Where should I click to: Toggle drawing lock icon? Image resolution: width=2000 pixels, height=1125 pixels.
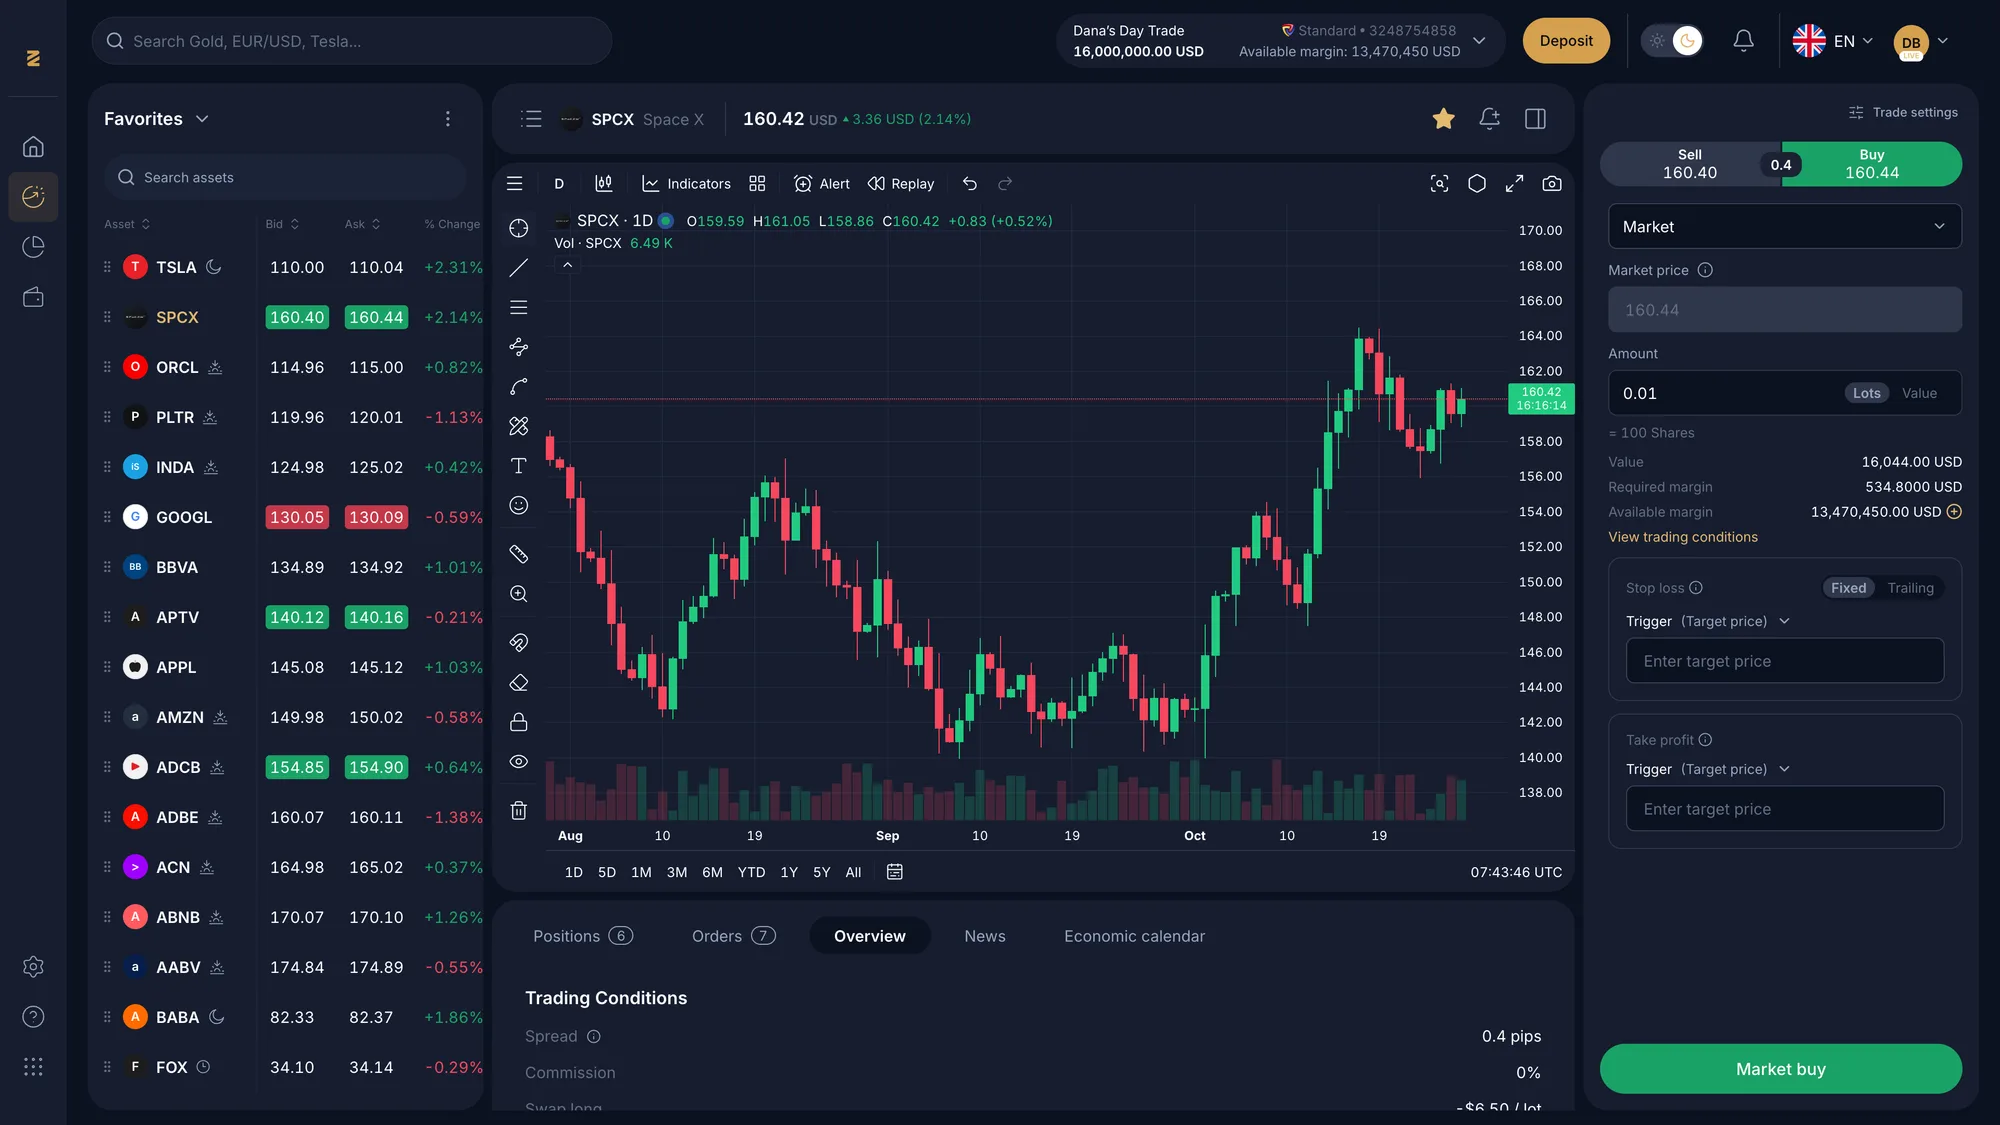point(518,722)
